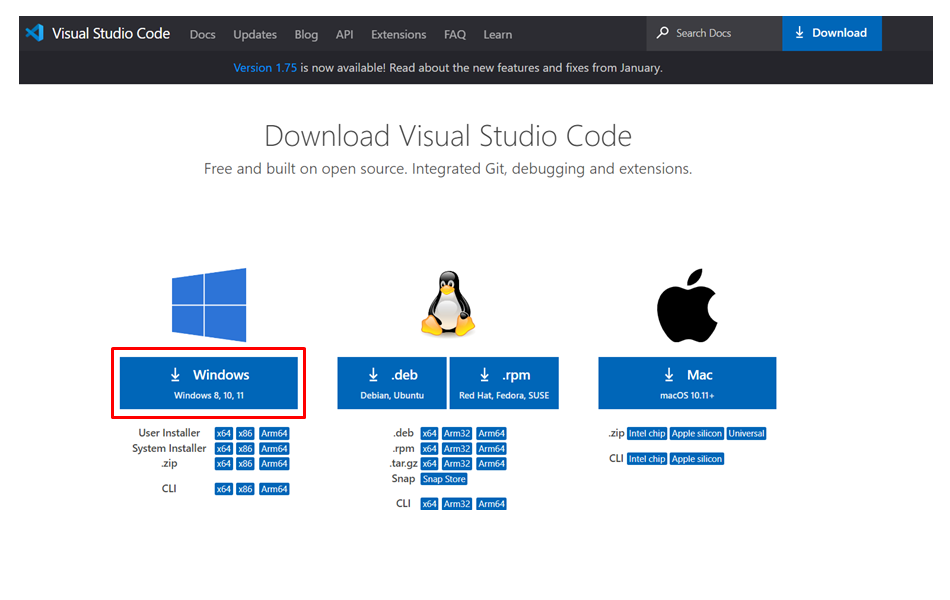950x600 pixels.
Task: Download Mac CLI Apple silicon
Action: (697, 459)
